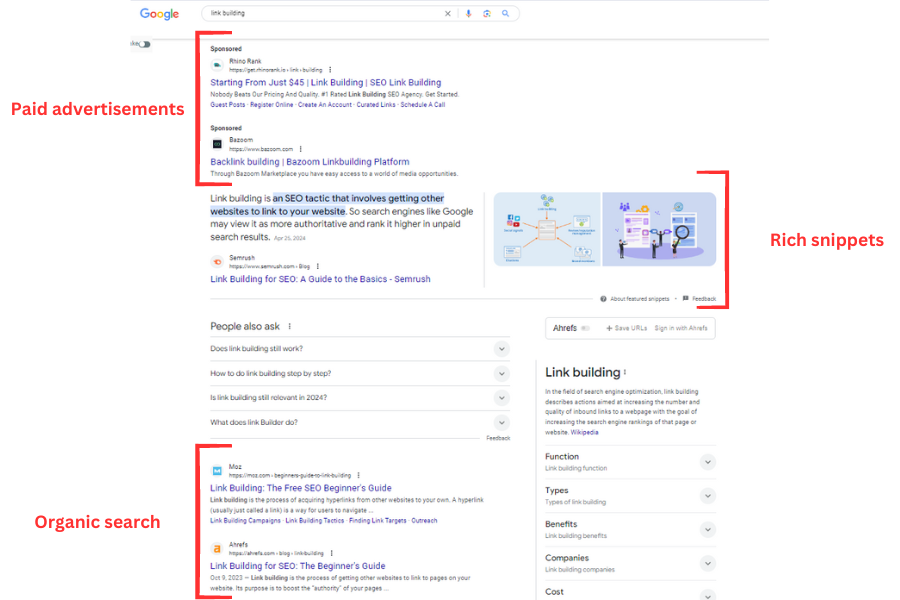
Task: Open Rhino Rank ad options menu
Action: 330,70
